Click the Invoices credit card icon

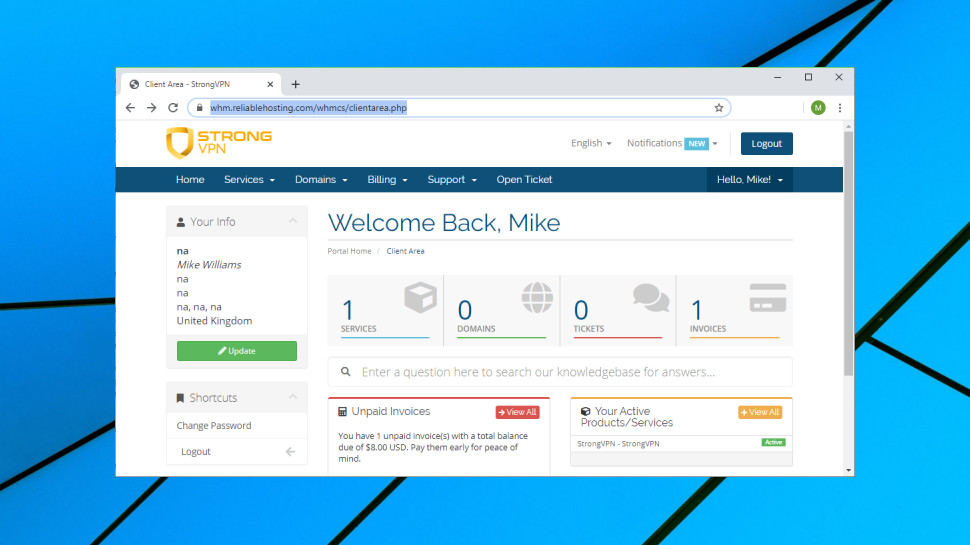pos(768,298)
